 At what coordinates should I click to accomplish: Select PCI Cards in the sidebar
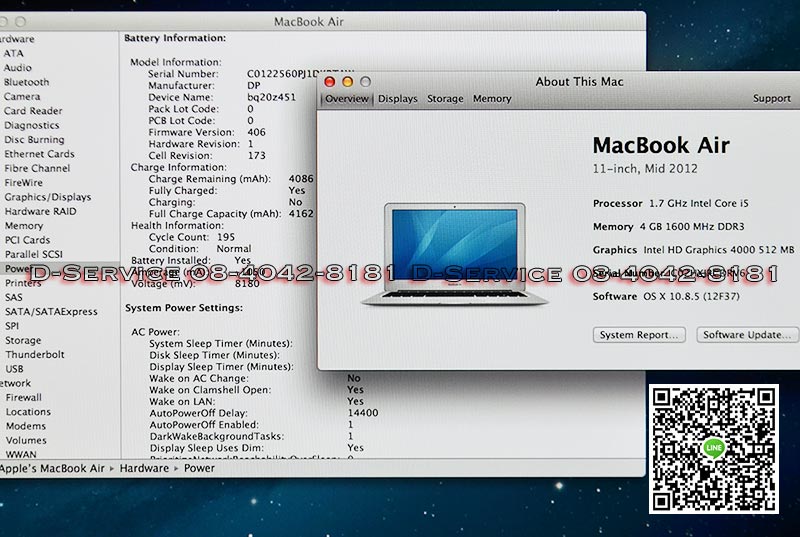28,240
